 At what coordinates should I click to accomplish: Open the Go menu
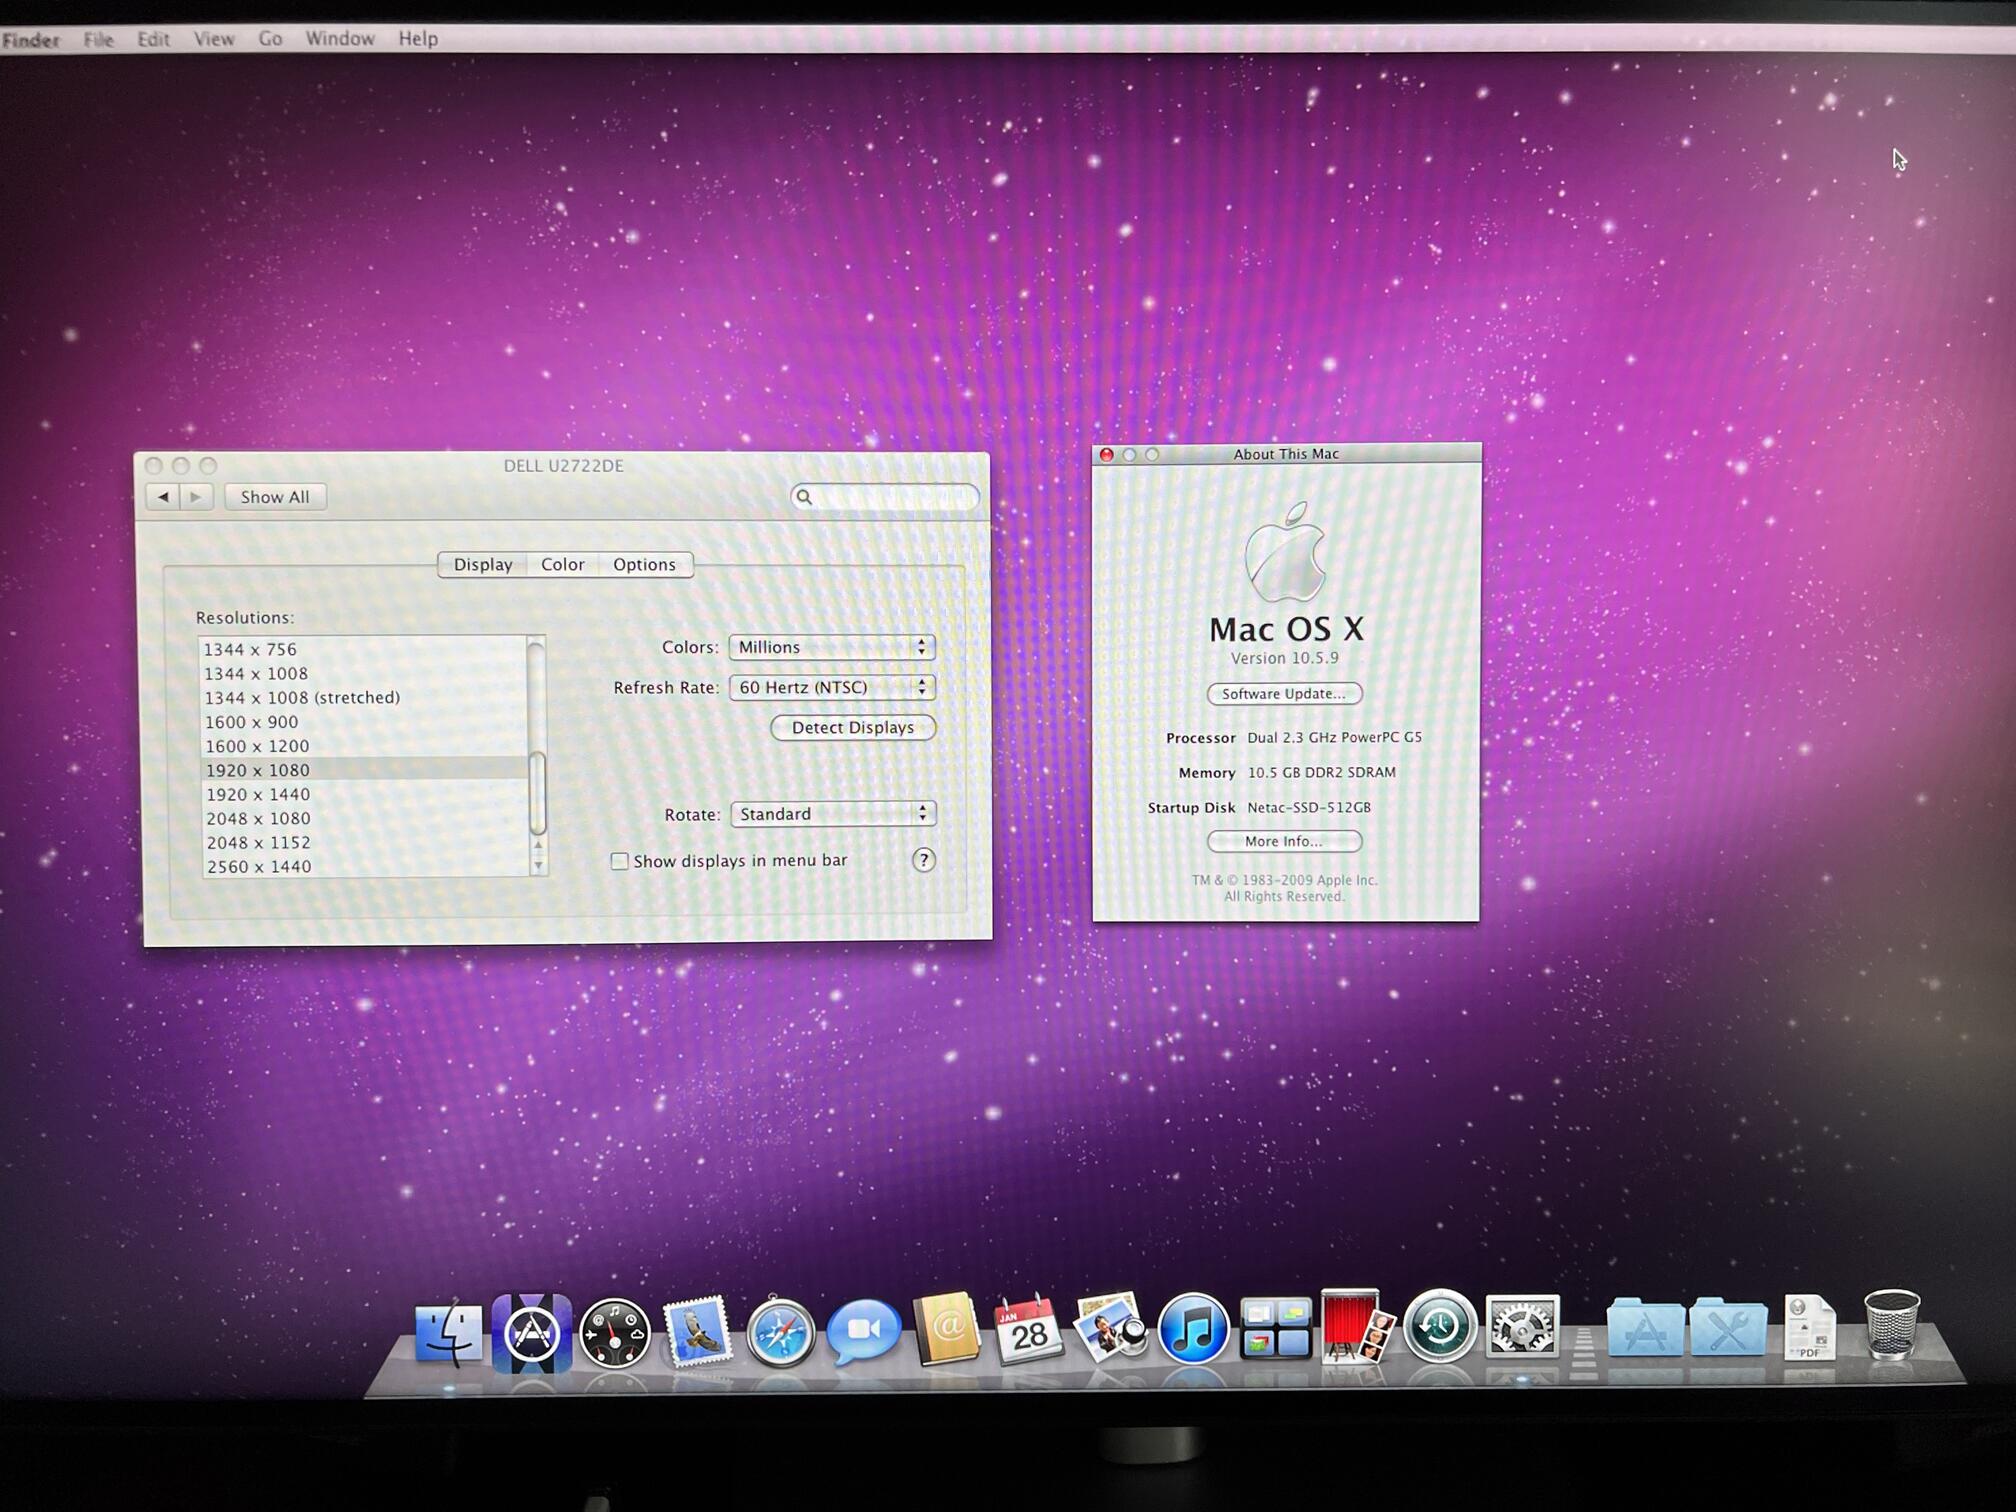click(270, 38)
